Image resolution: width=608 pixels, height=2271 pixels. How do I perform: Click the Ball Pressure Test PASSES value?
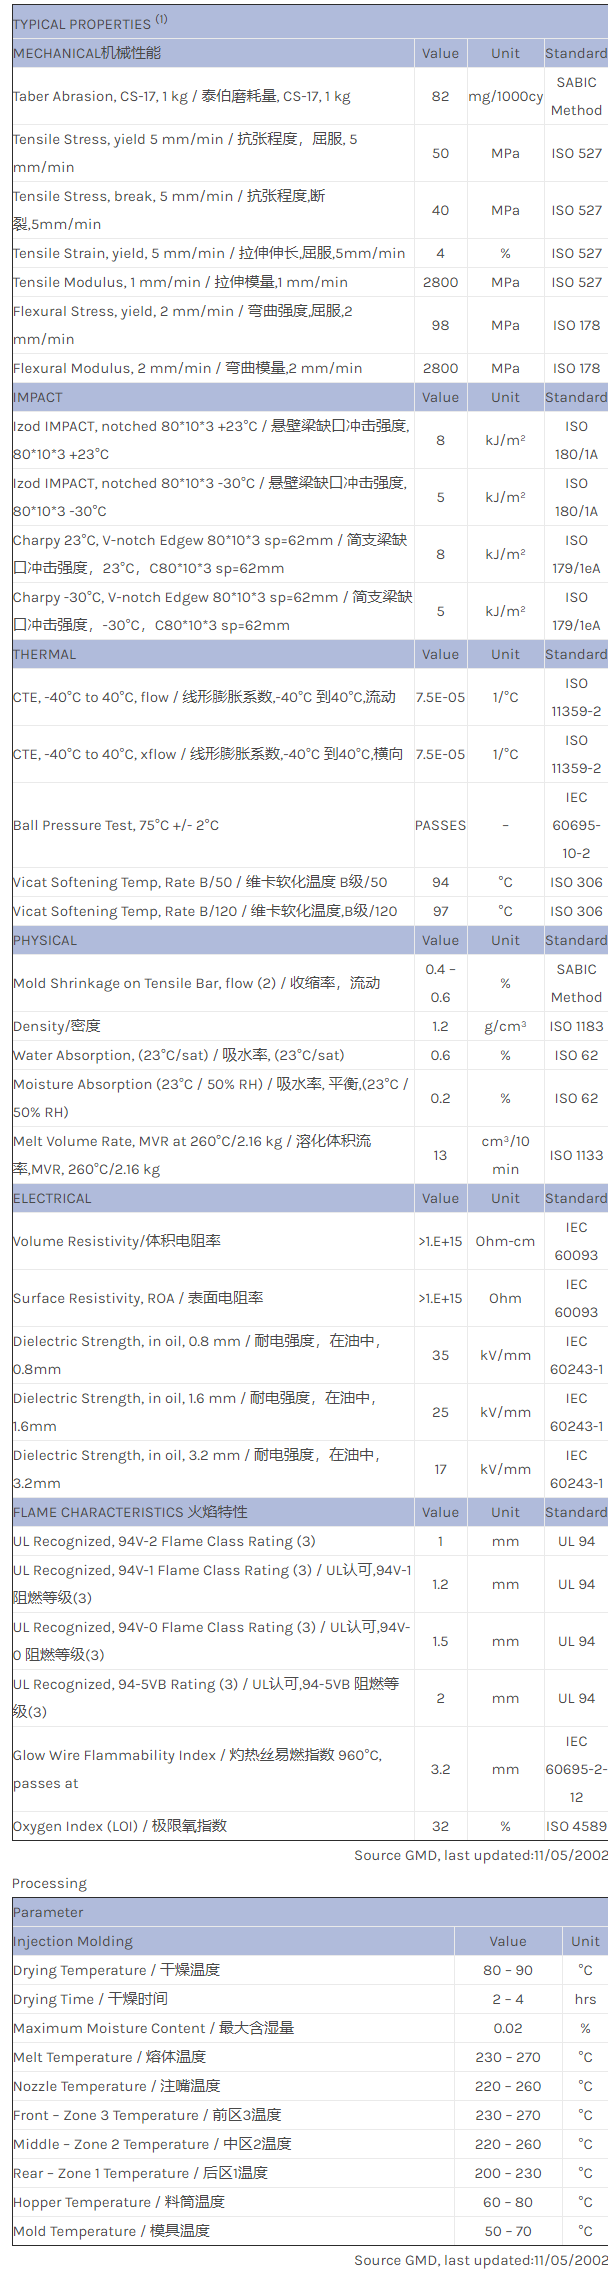click(440, 825)
